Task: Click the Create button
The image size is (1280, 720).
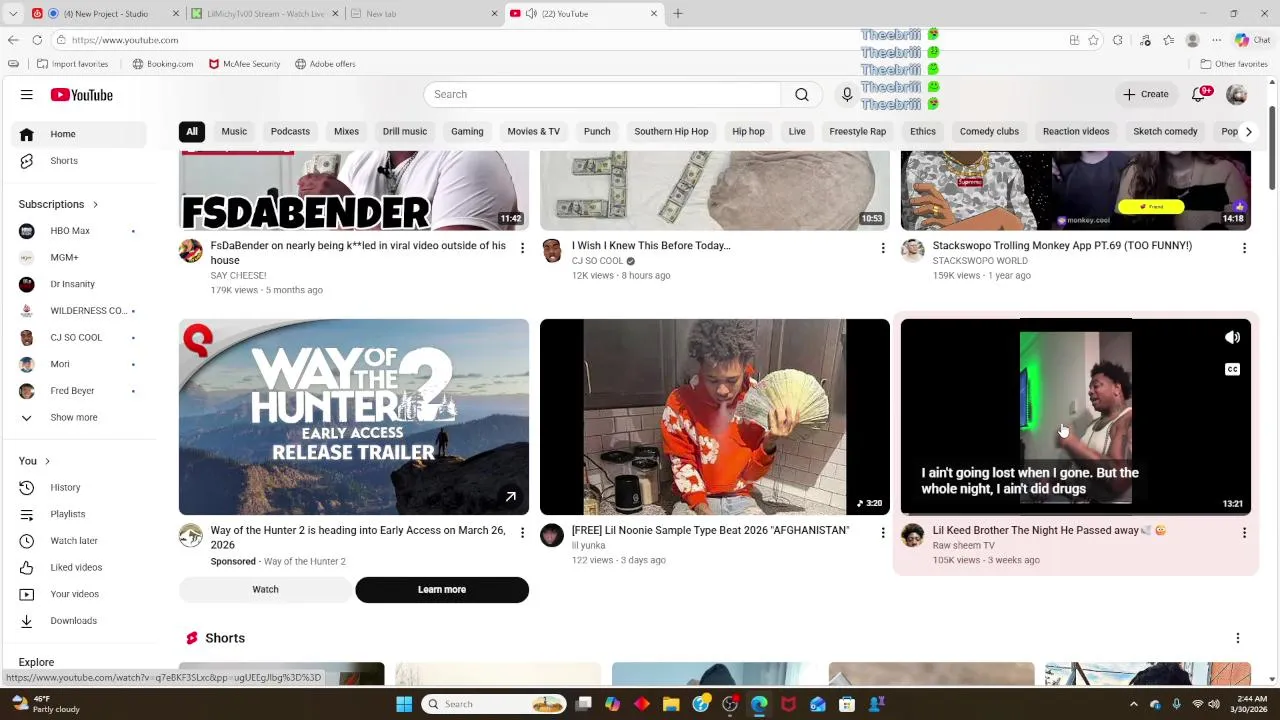Action: click(1146, 95)
